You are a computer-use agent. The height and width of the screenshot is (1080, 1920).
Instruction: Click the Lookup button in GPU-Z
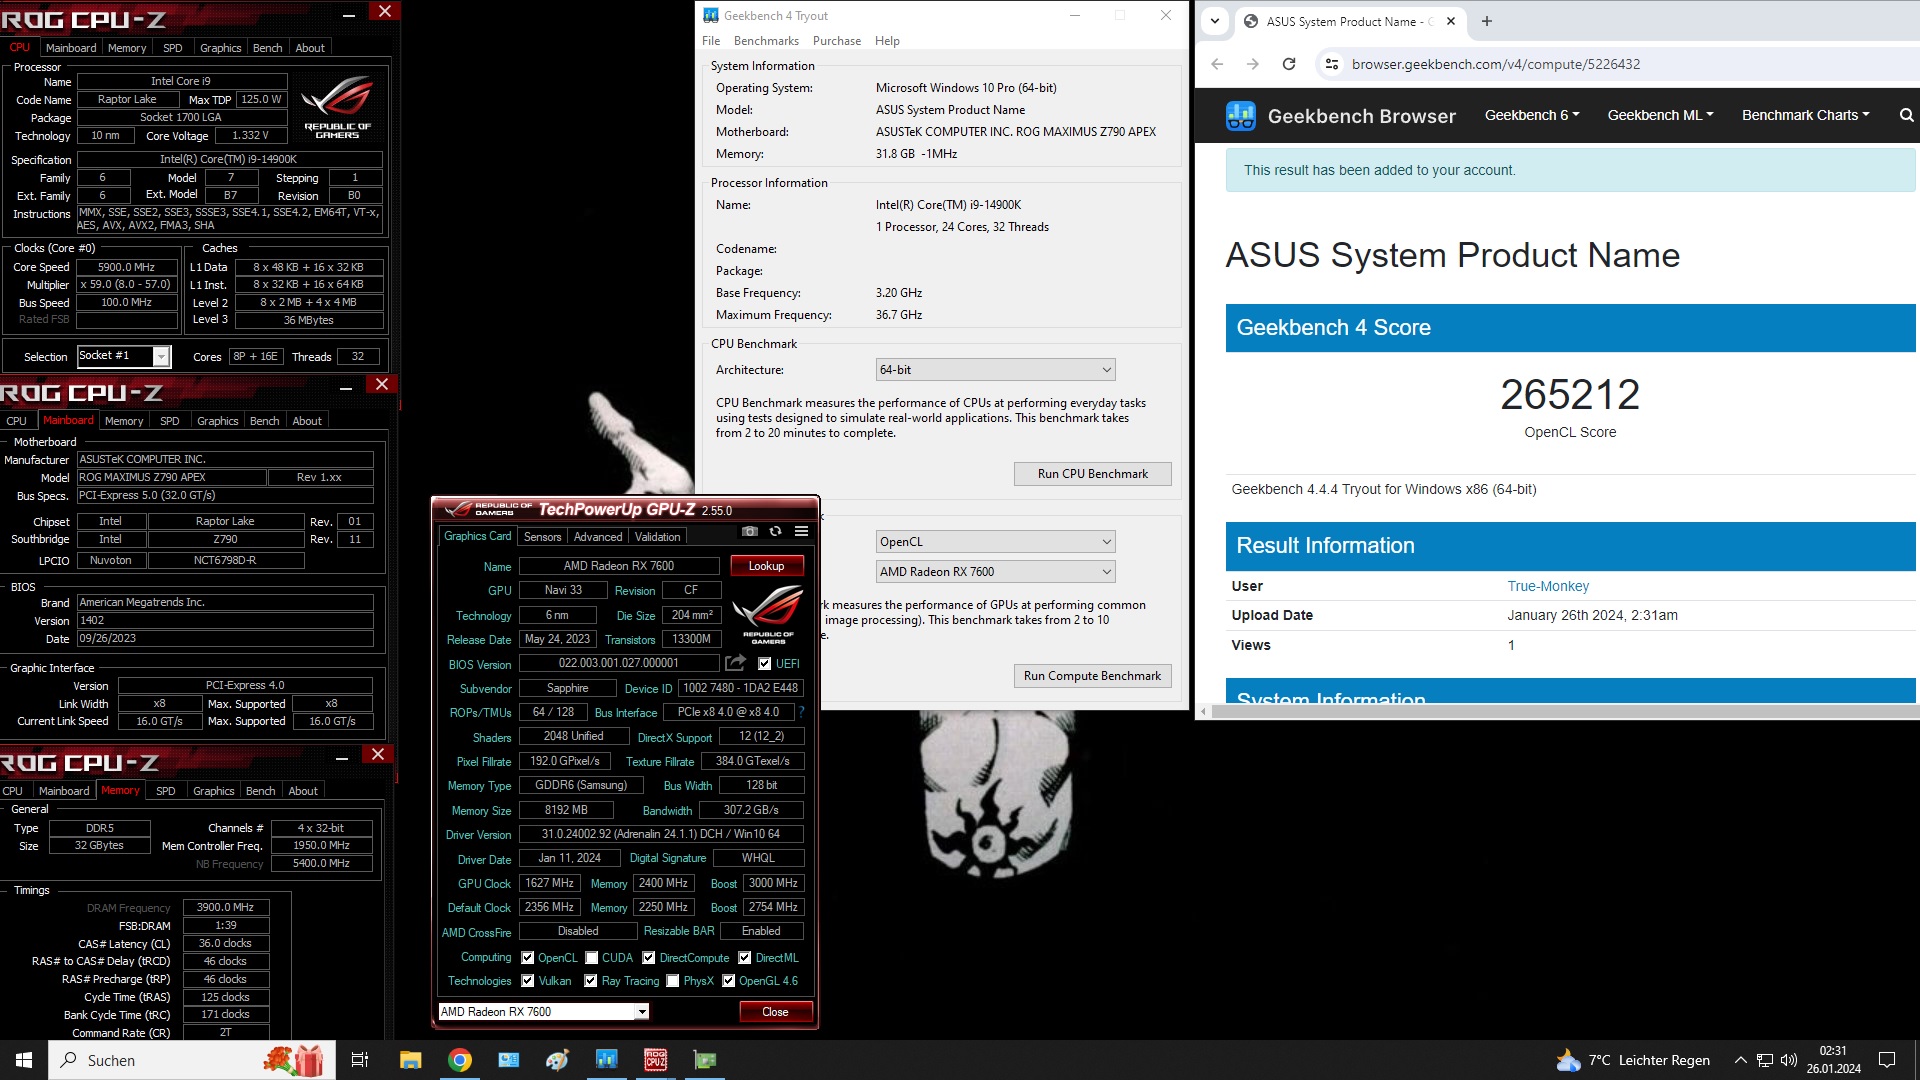[766, 566]
